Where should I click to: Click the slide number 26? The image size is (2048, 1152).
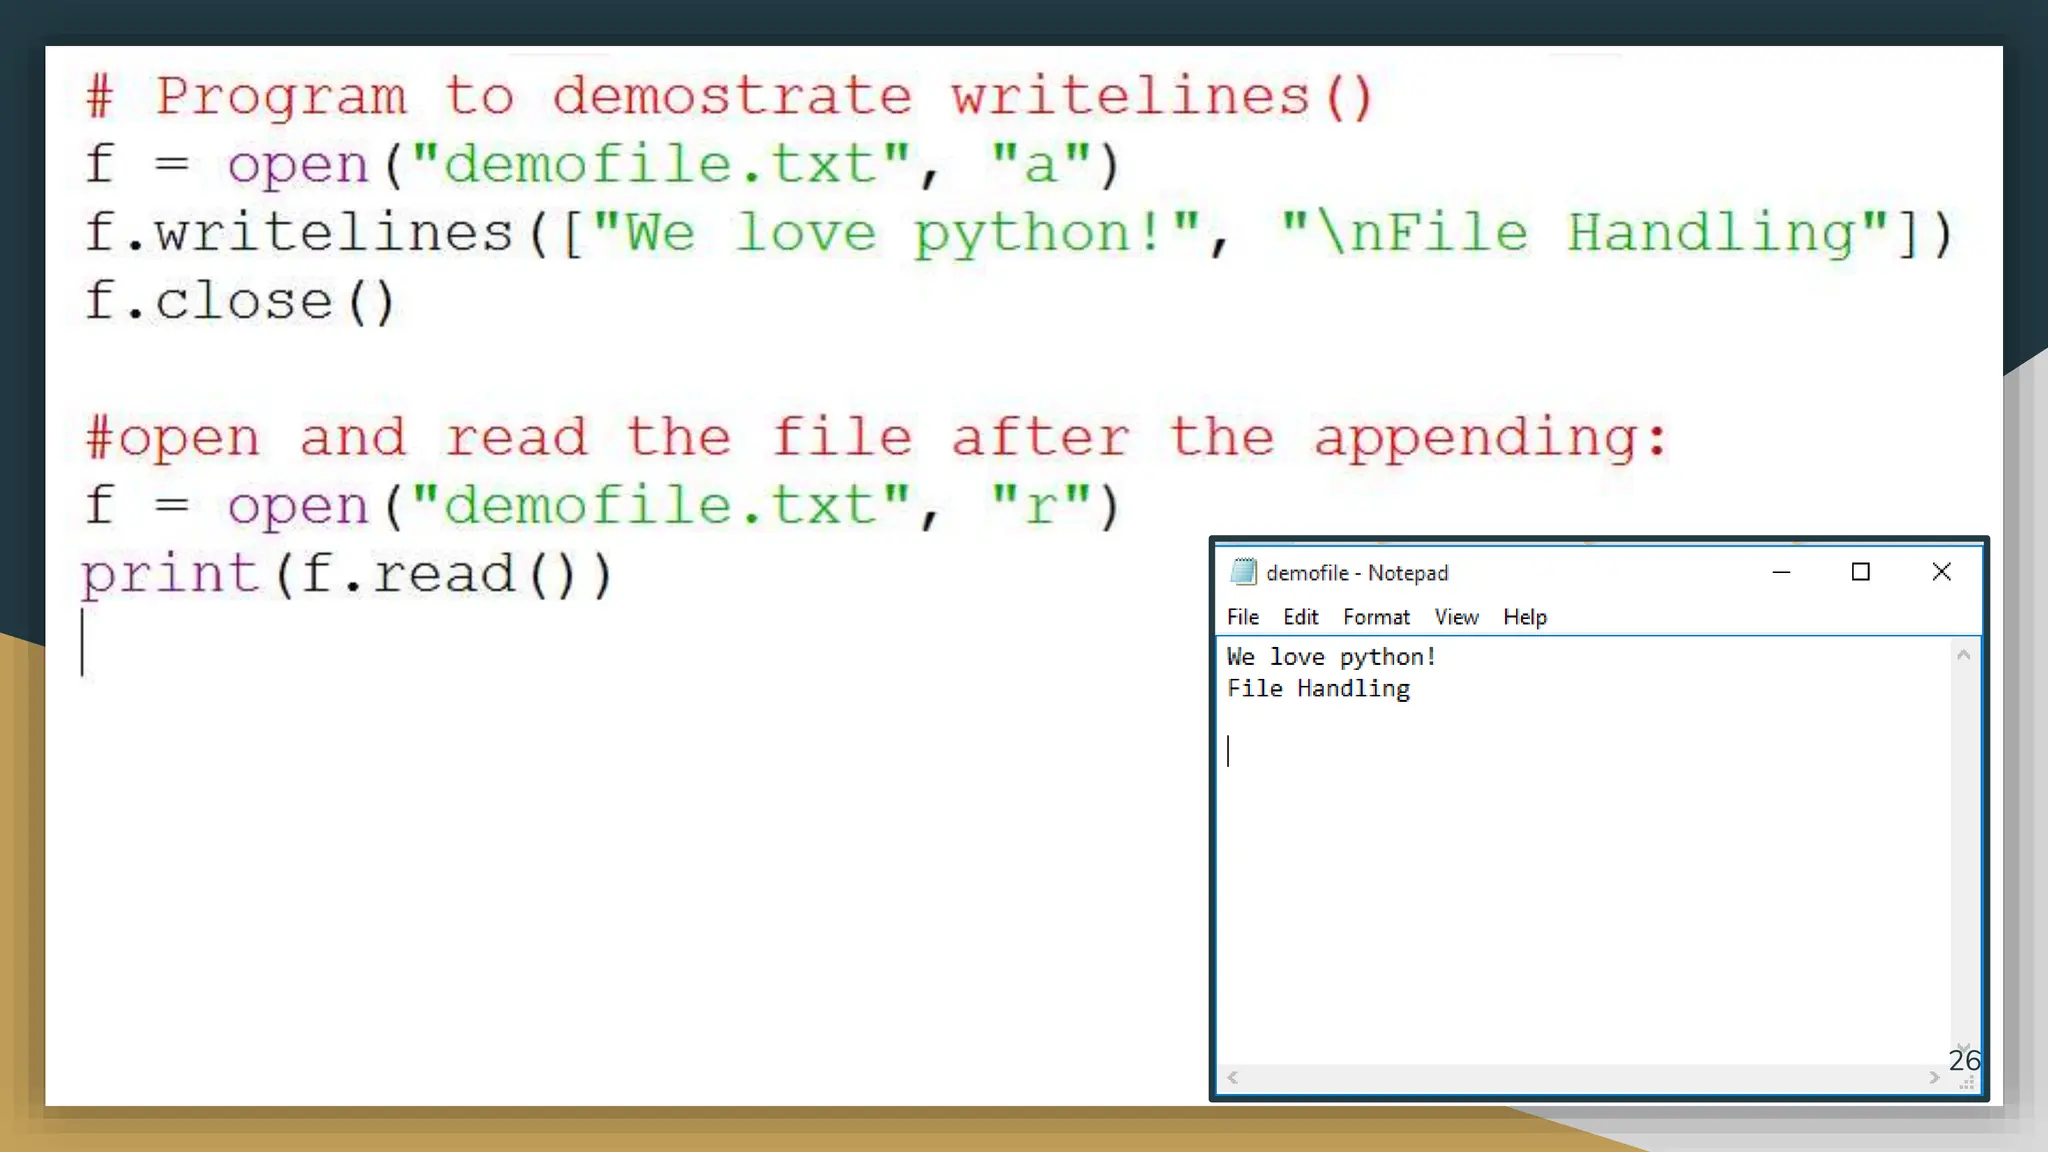pyautogui.click(x=1964, y=1059)
